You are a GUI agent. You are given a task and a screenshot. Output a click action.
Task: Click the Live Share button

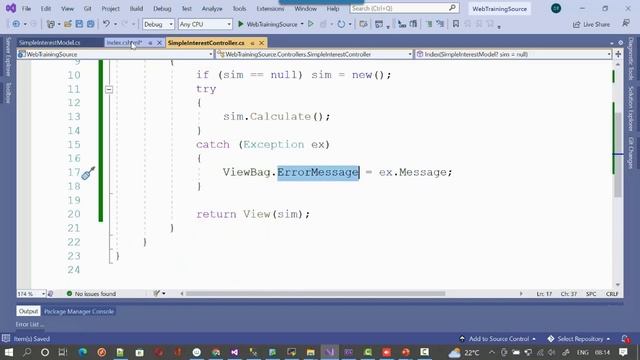(x=591, y=24)
